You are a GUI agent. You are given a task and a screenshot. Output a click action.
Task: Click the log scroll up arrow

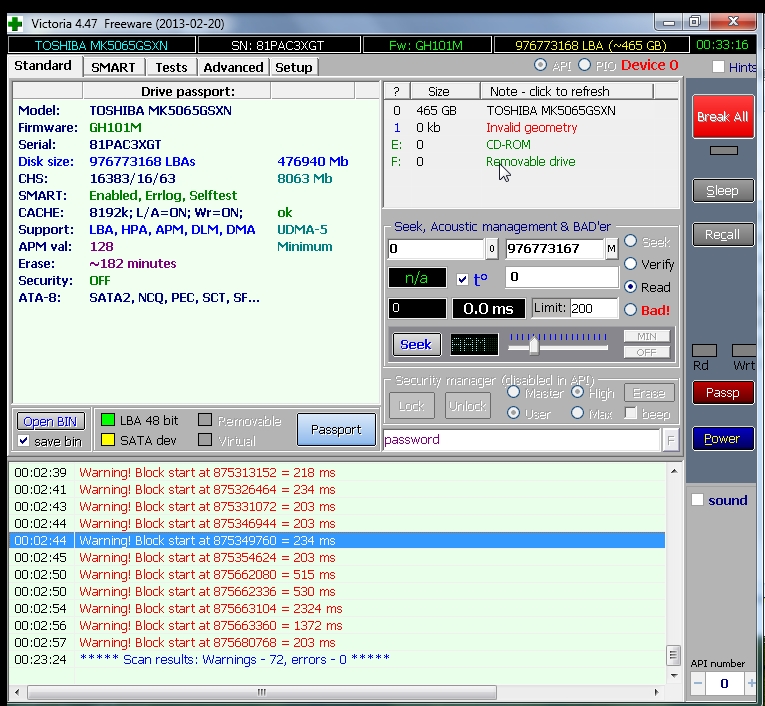(674, 471)
